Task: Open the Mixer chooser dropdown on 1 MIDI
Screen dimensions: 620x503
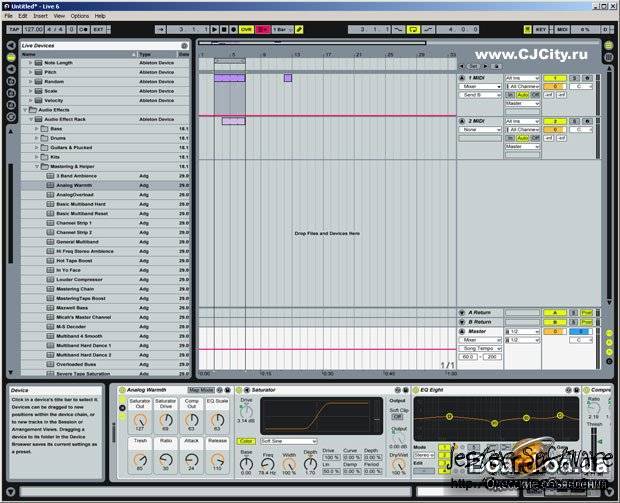Action: point(480,86)
